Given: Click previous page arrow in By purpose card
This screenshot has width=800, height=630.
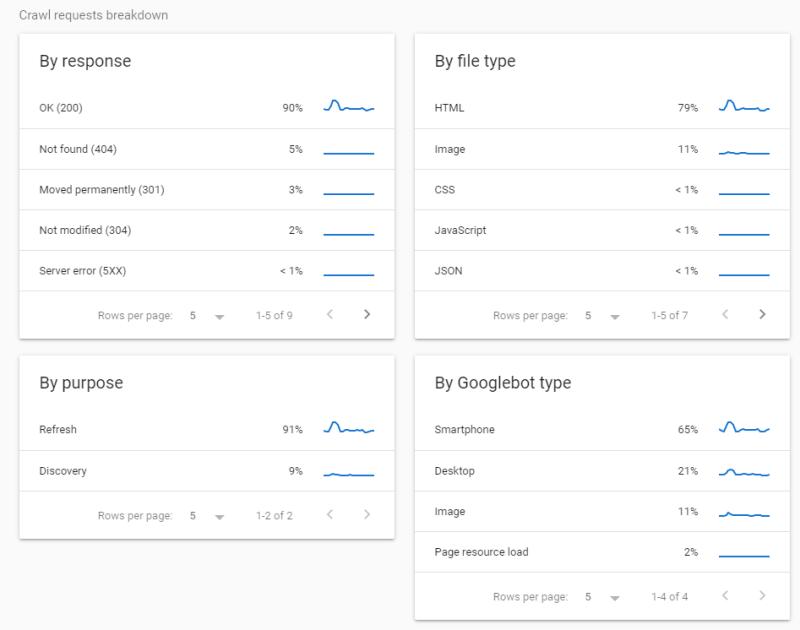Looking at the screenshot, I should click(x=330, y=516).
